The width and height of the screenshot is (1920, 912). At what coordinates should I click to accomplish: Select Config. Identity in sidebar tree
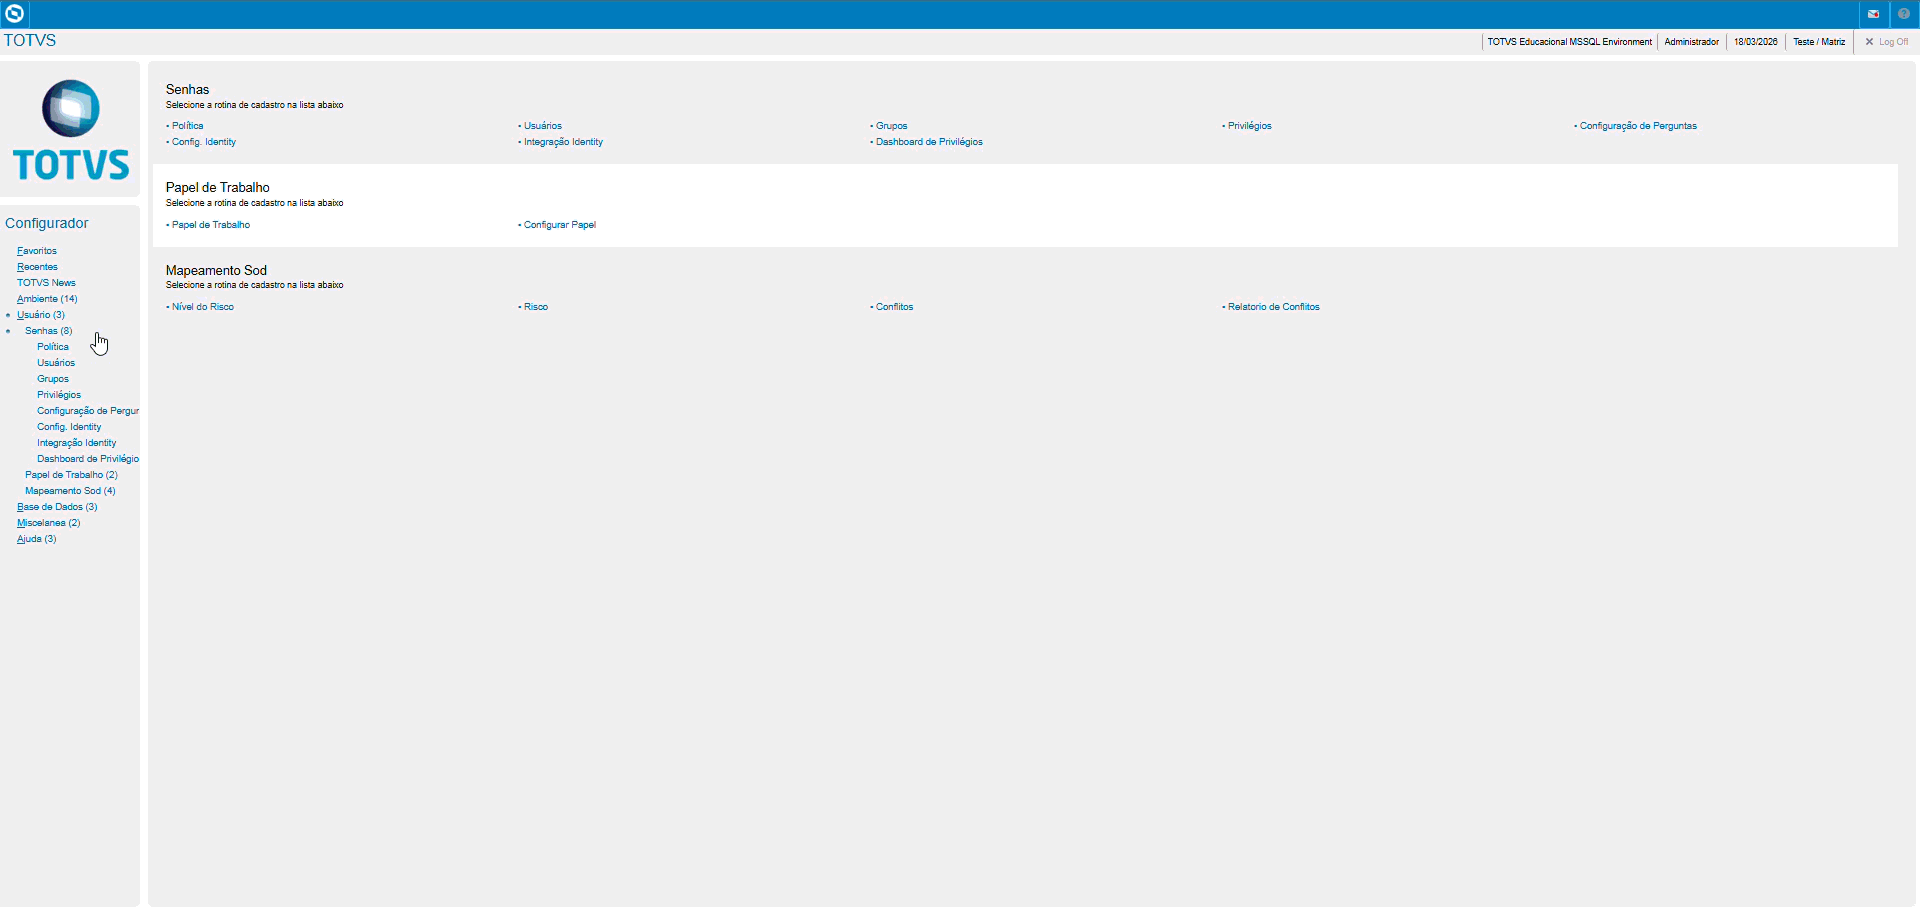(69, 427)
